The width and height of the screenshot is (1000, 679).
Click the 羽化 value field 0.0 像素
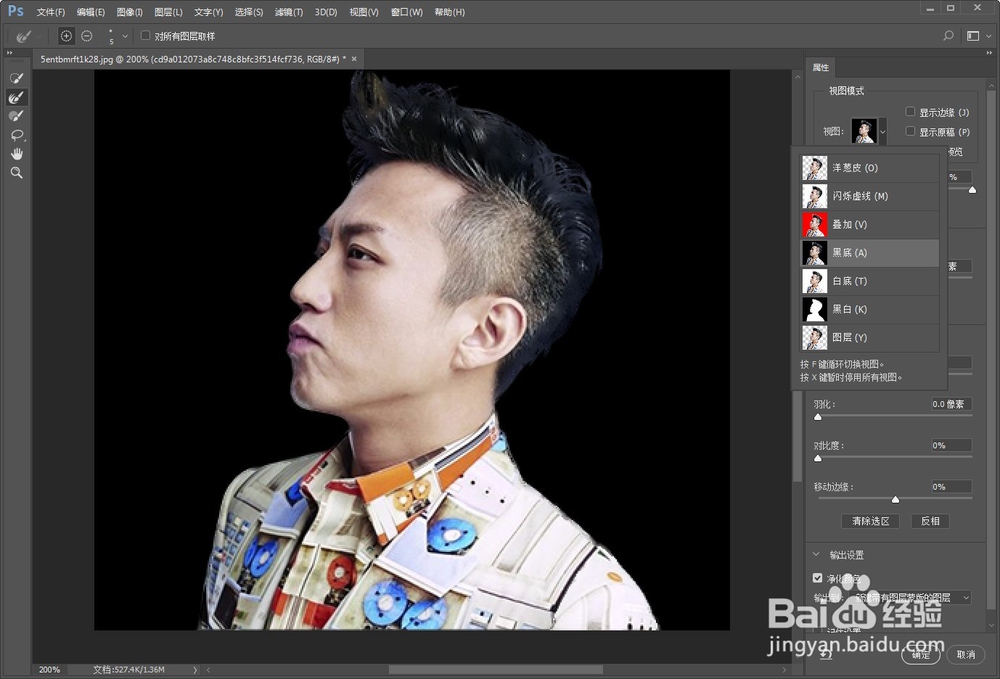tap(951, 404)
